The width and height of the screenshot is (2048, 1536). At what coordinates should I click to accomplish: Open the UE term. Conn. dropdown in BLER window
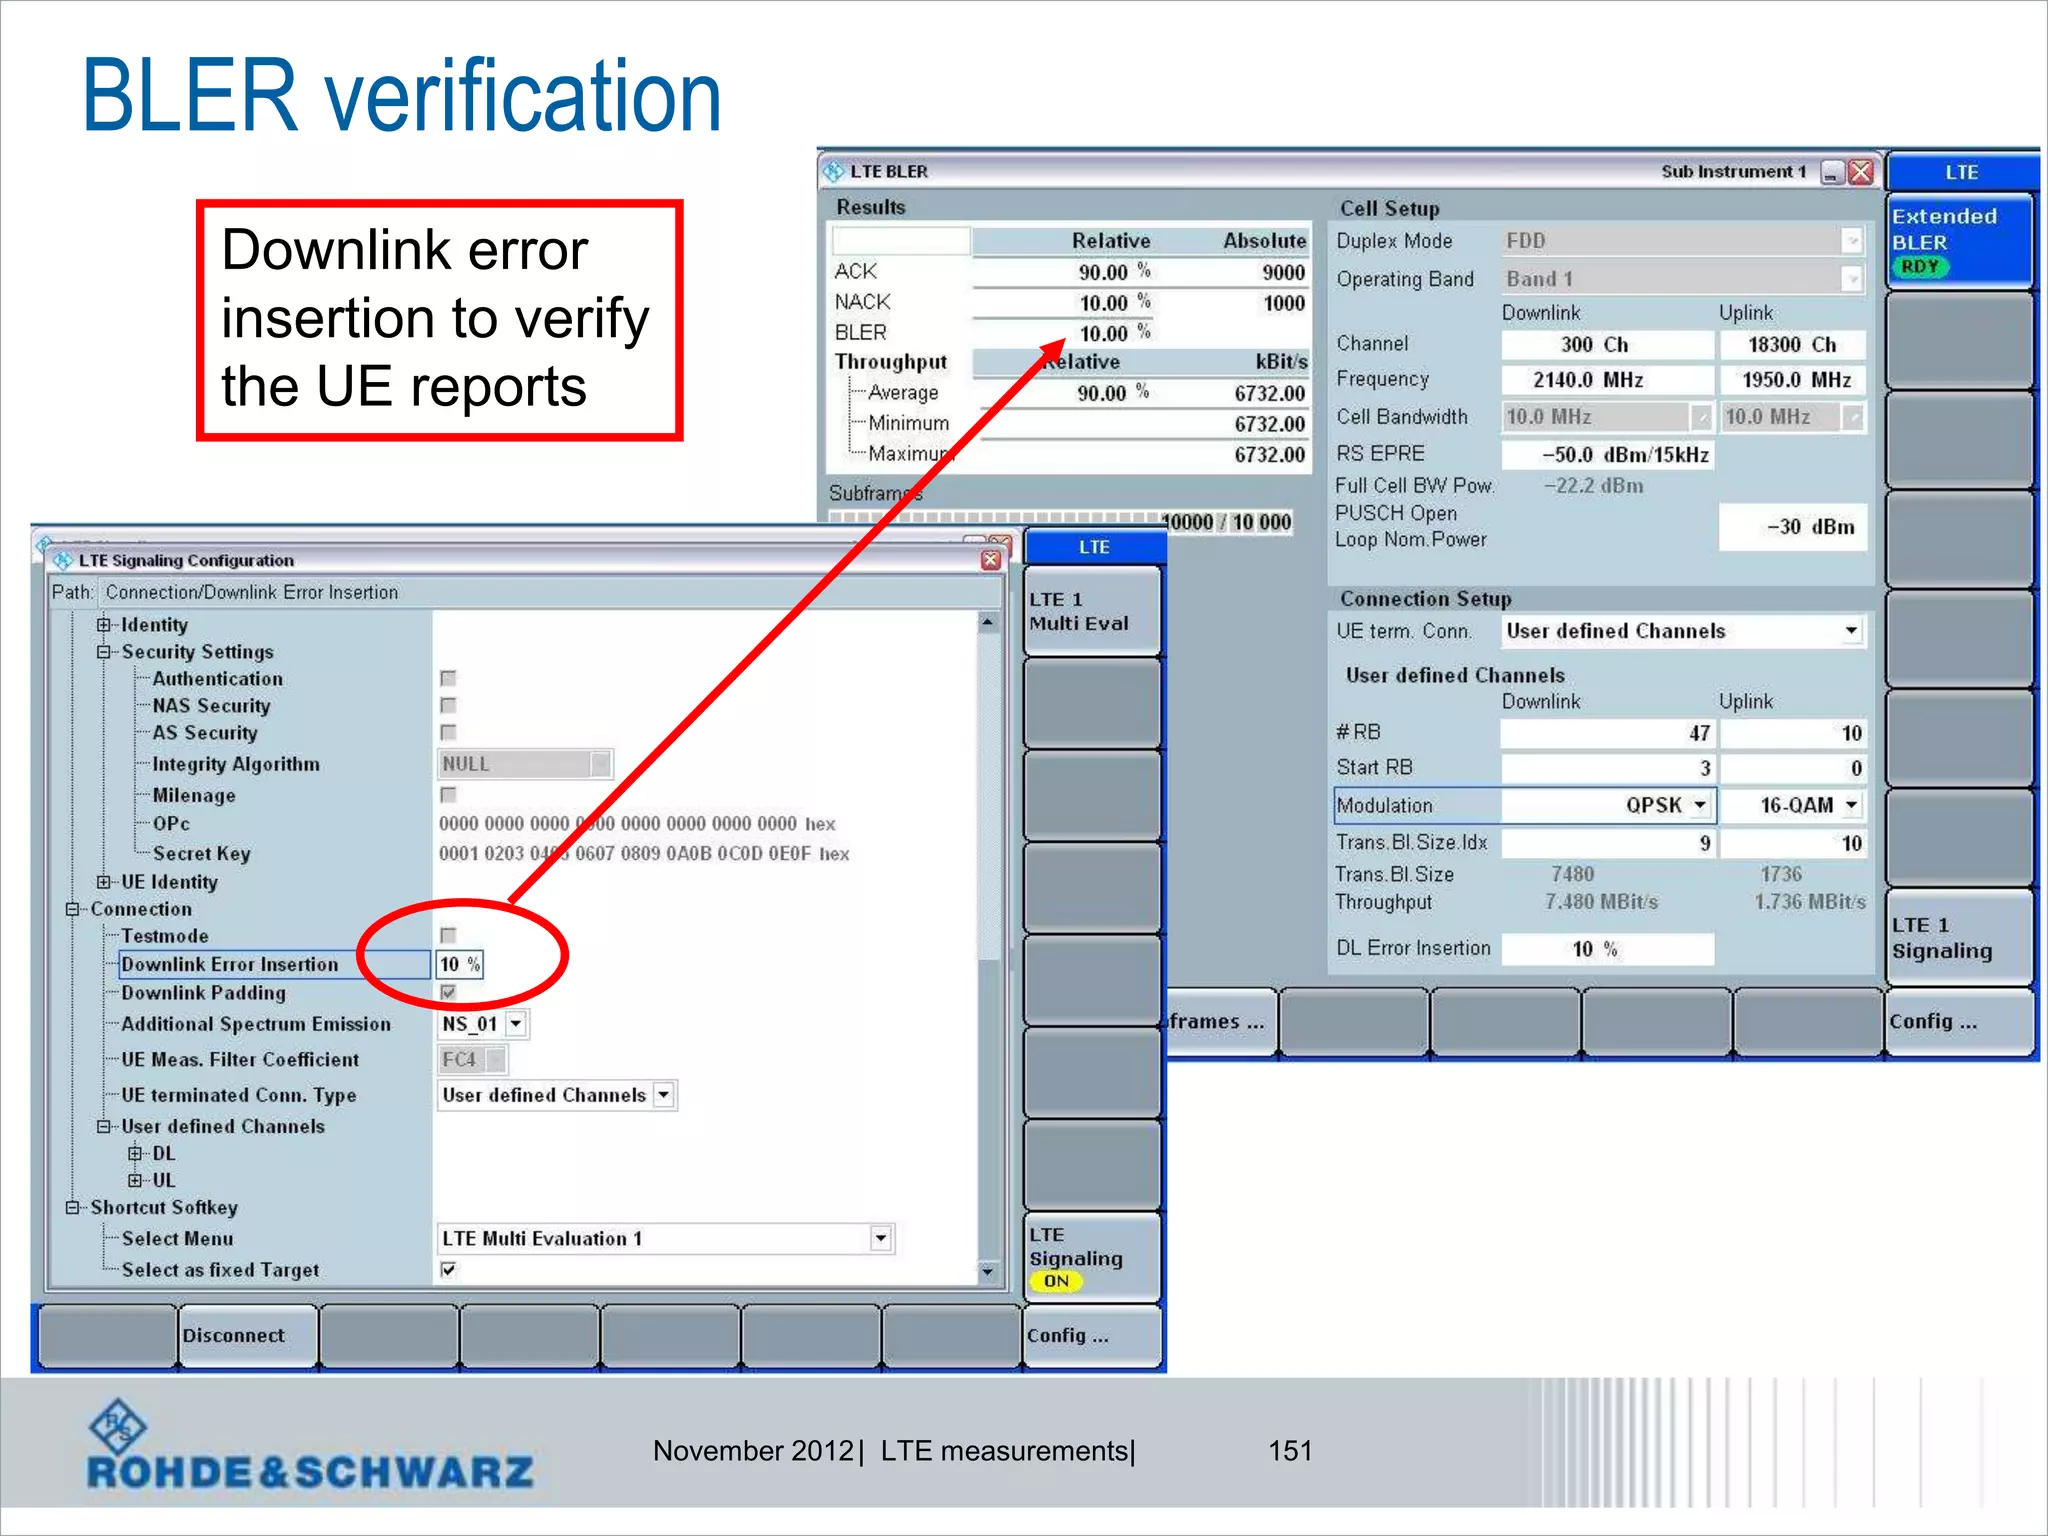click(x=1851, y=631)
